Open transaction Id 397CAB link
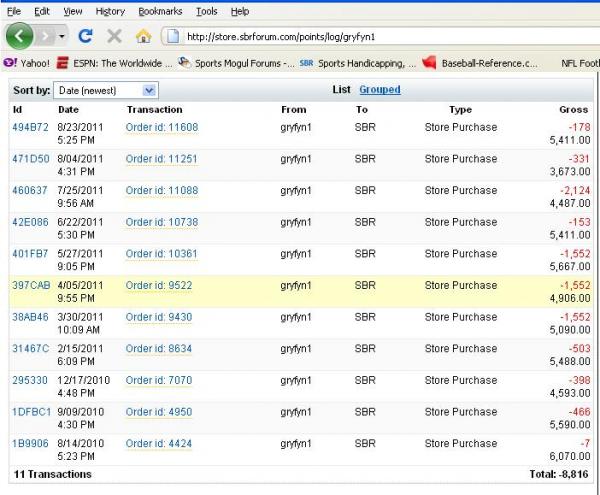Viewport: 600px width, 495px height. click(x=31, y=285)
